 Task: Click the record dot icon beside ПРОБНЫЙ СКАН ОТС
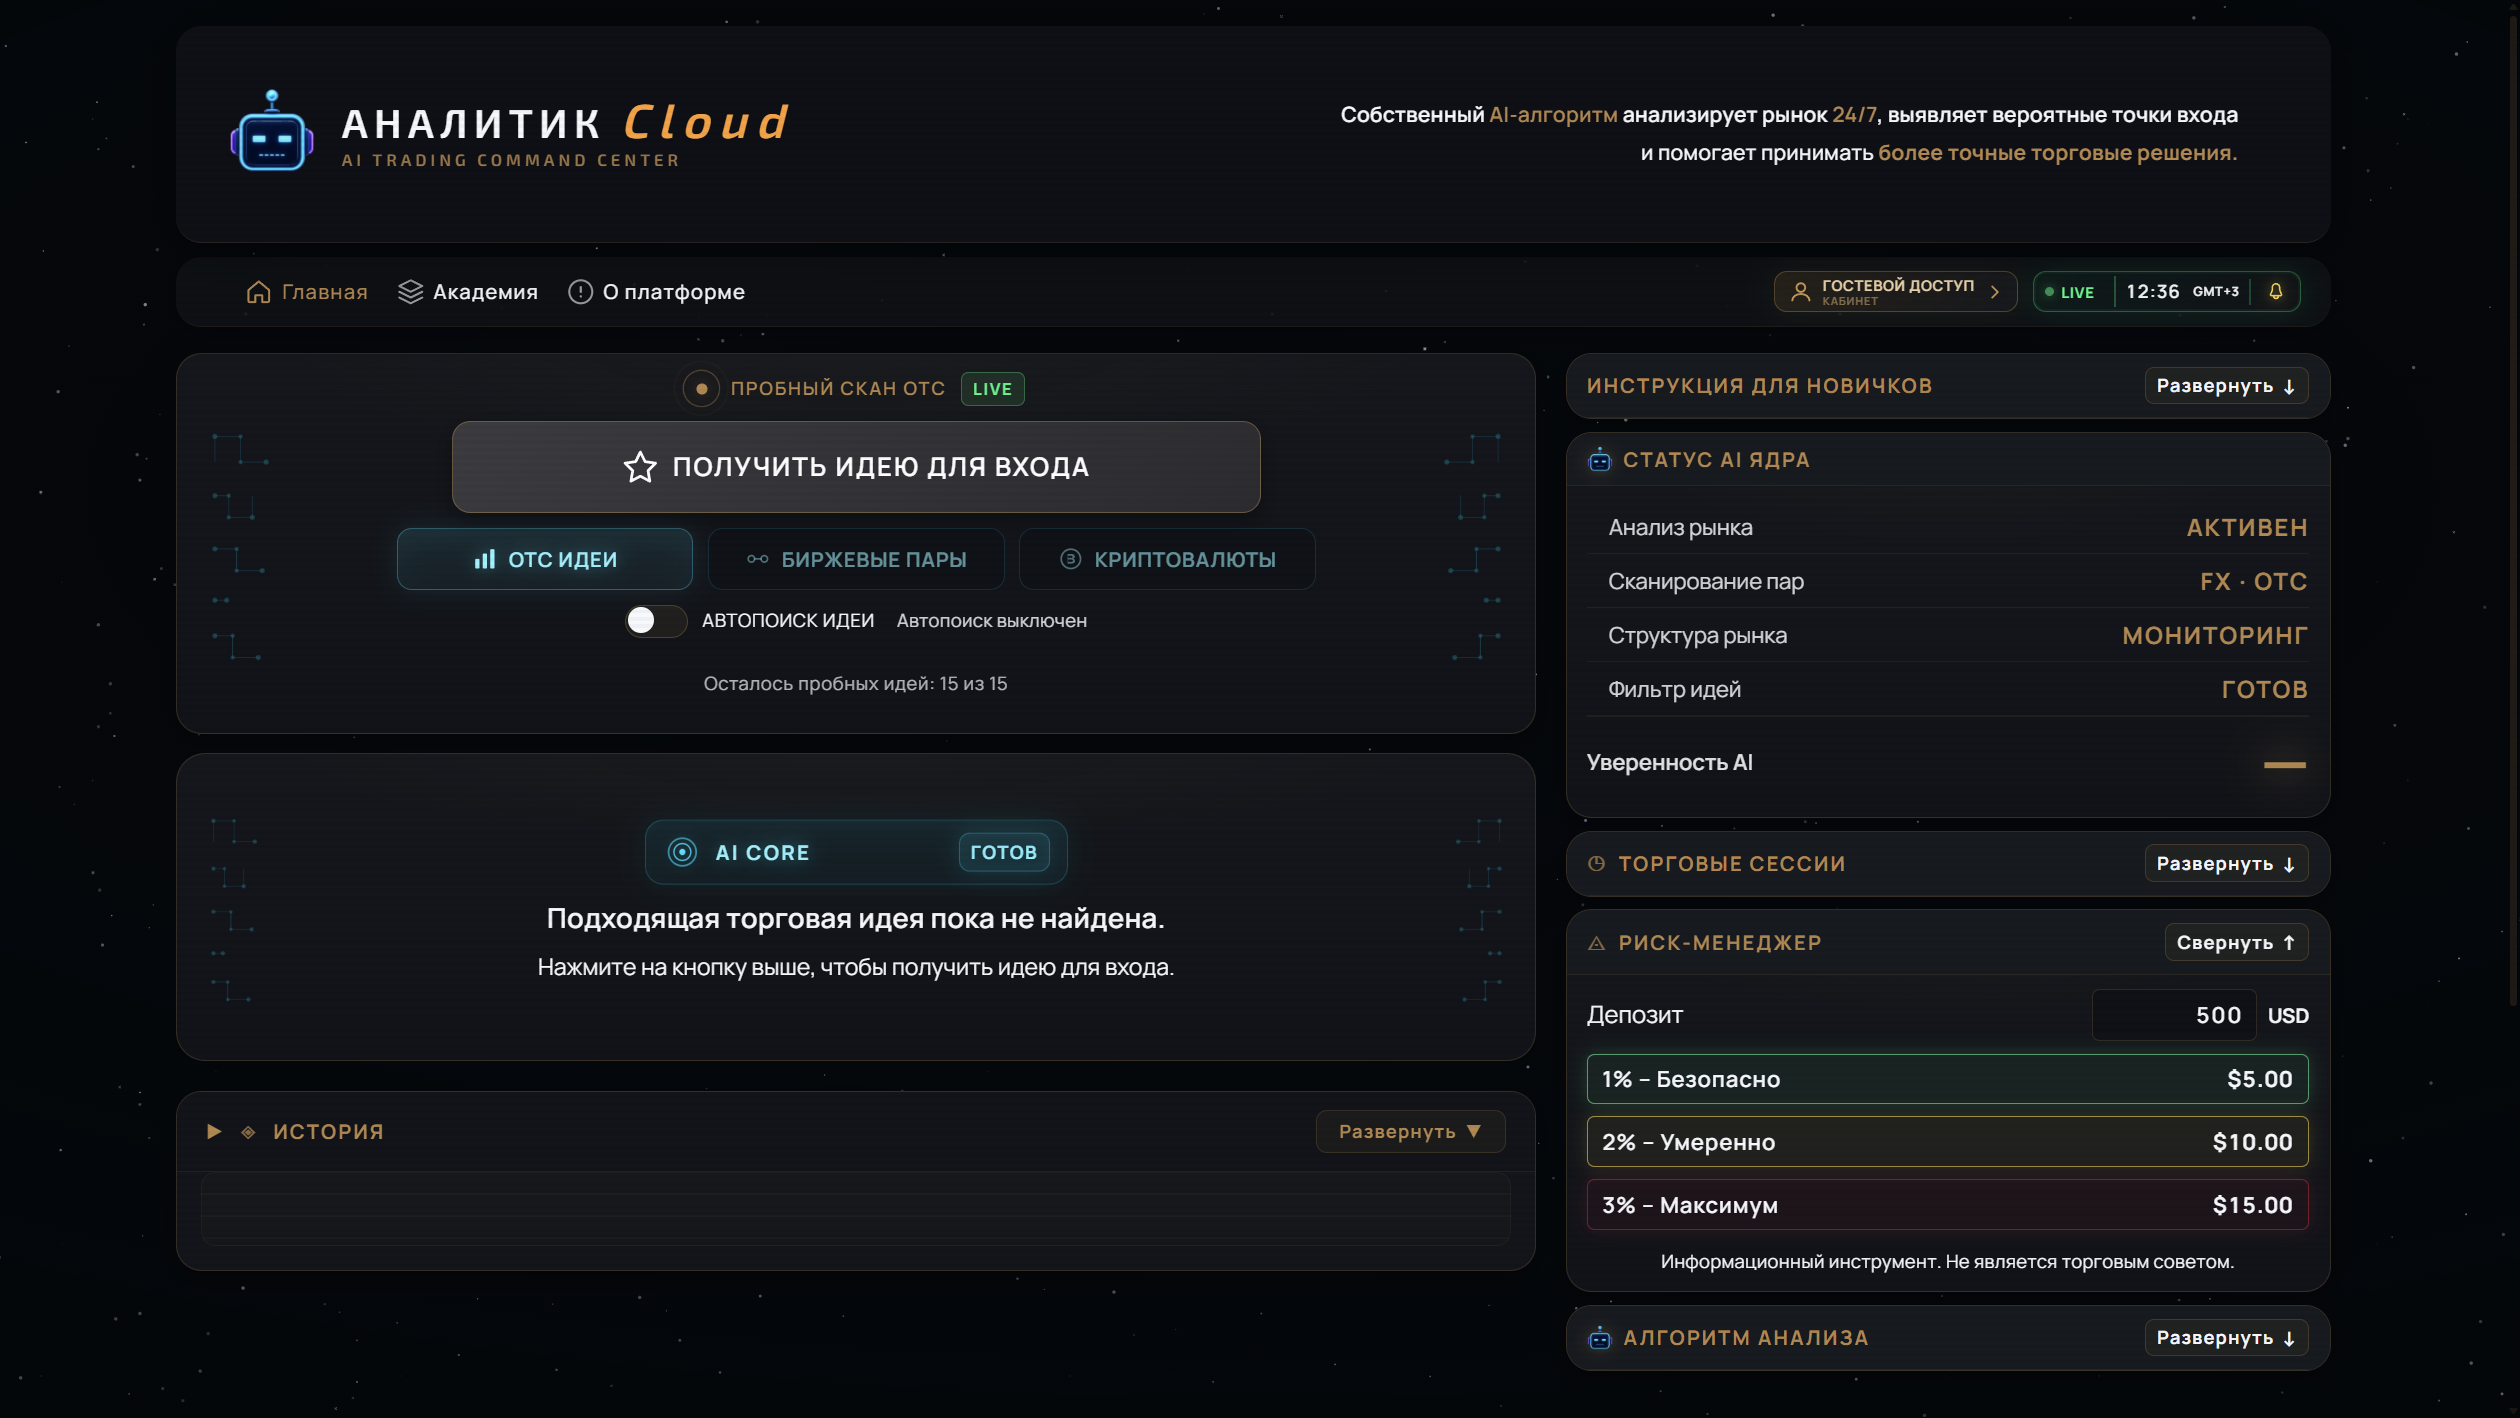click(x=701, y=388)
